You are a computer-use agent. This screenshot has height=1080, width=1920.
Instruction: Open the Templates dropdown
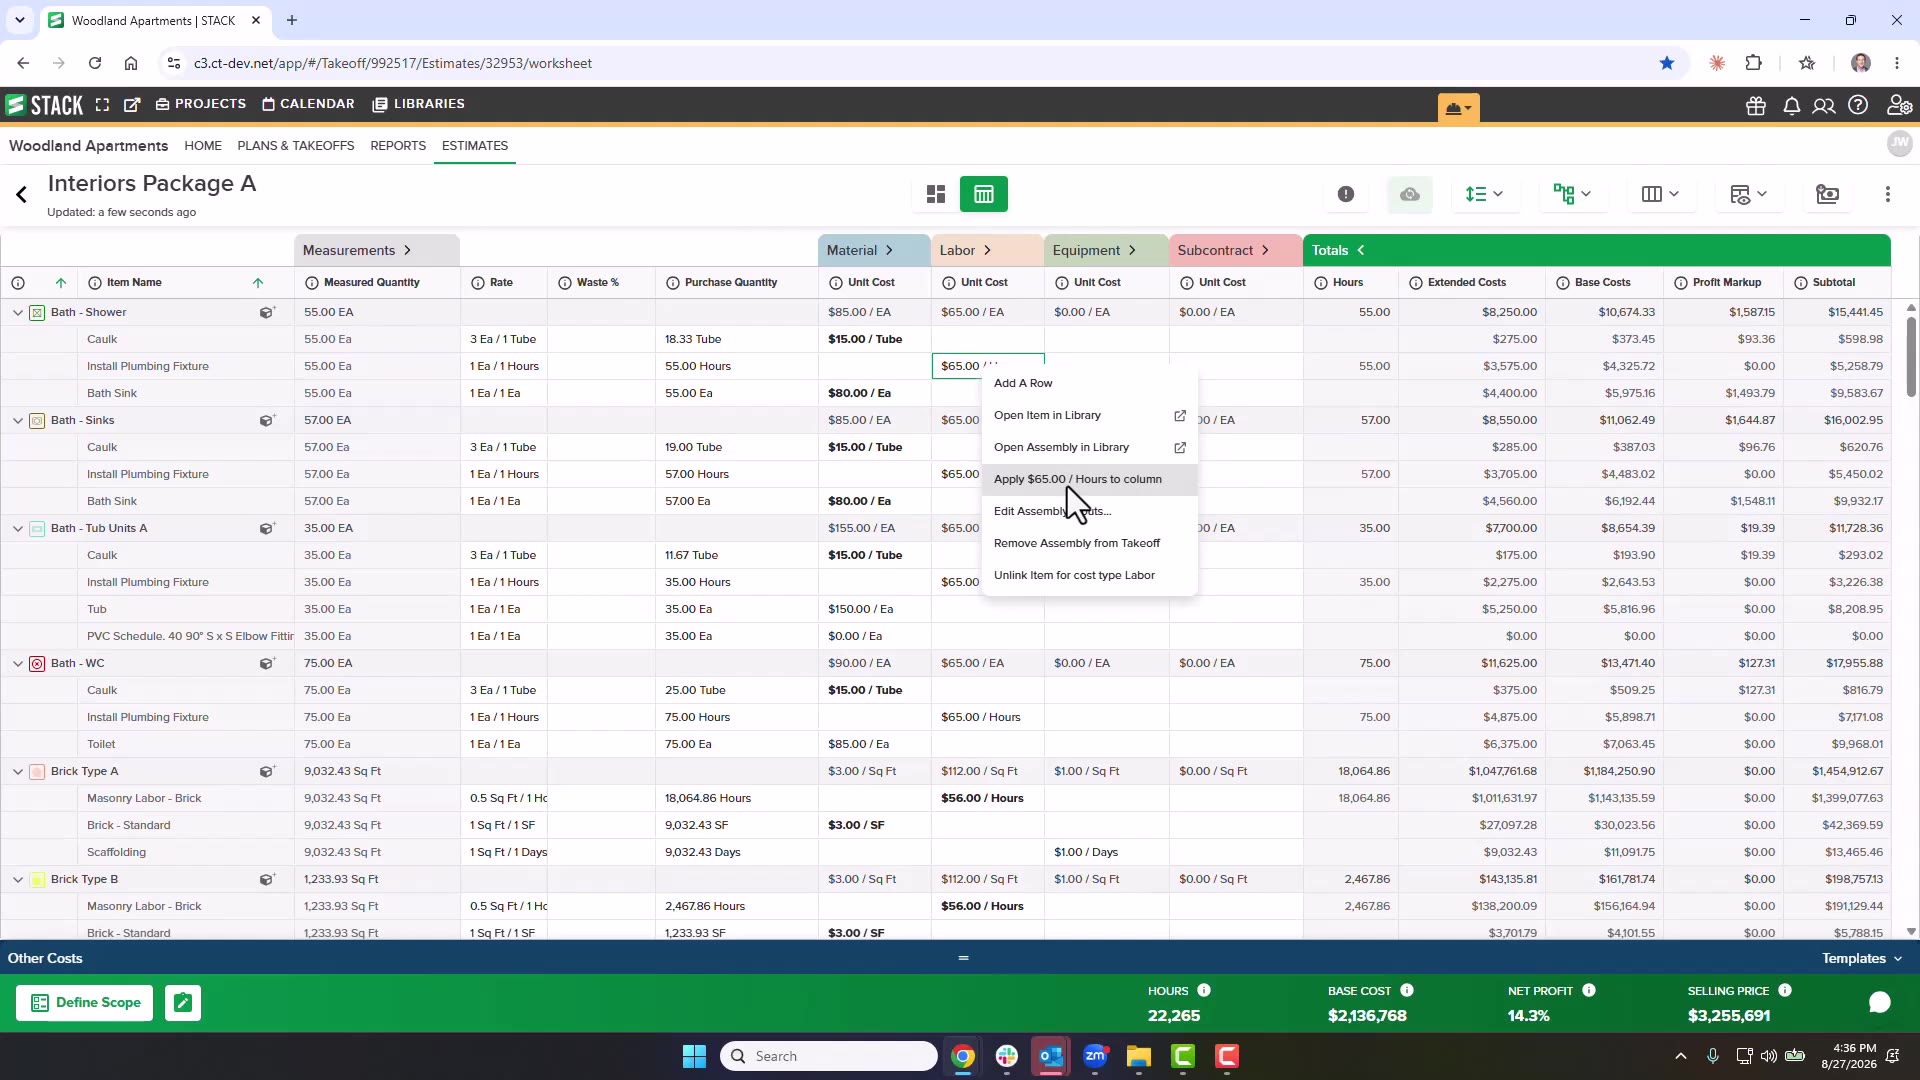click(1862, 958)
